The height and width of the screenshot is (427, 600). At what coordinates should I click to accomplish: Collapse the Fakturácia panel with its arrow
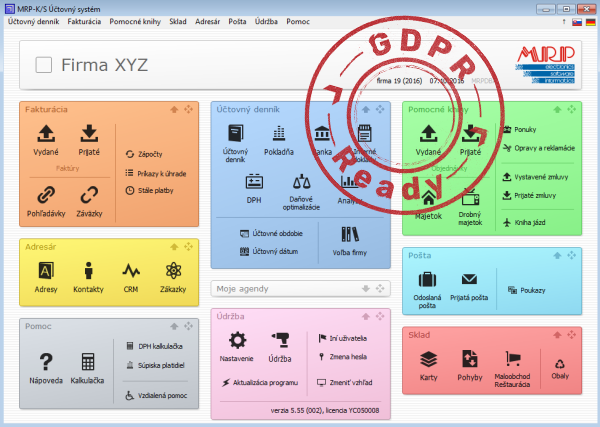coord(176,108)
